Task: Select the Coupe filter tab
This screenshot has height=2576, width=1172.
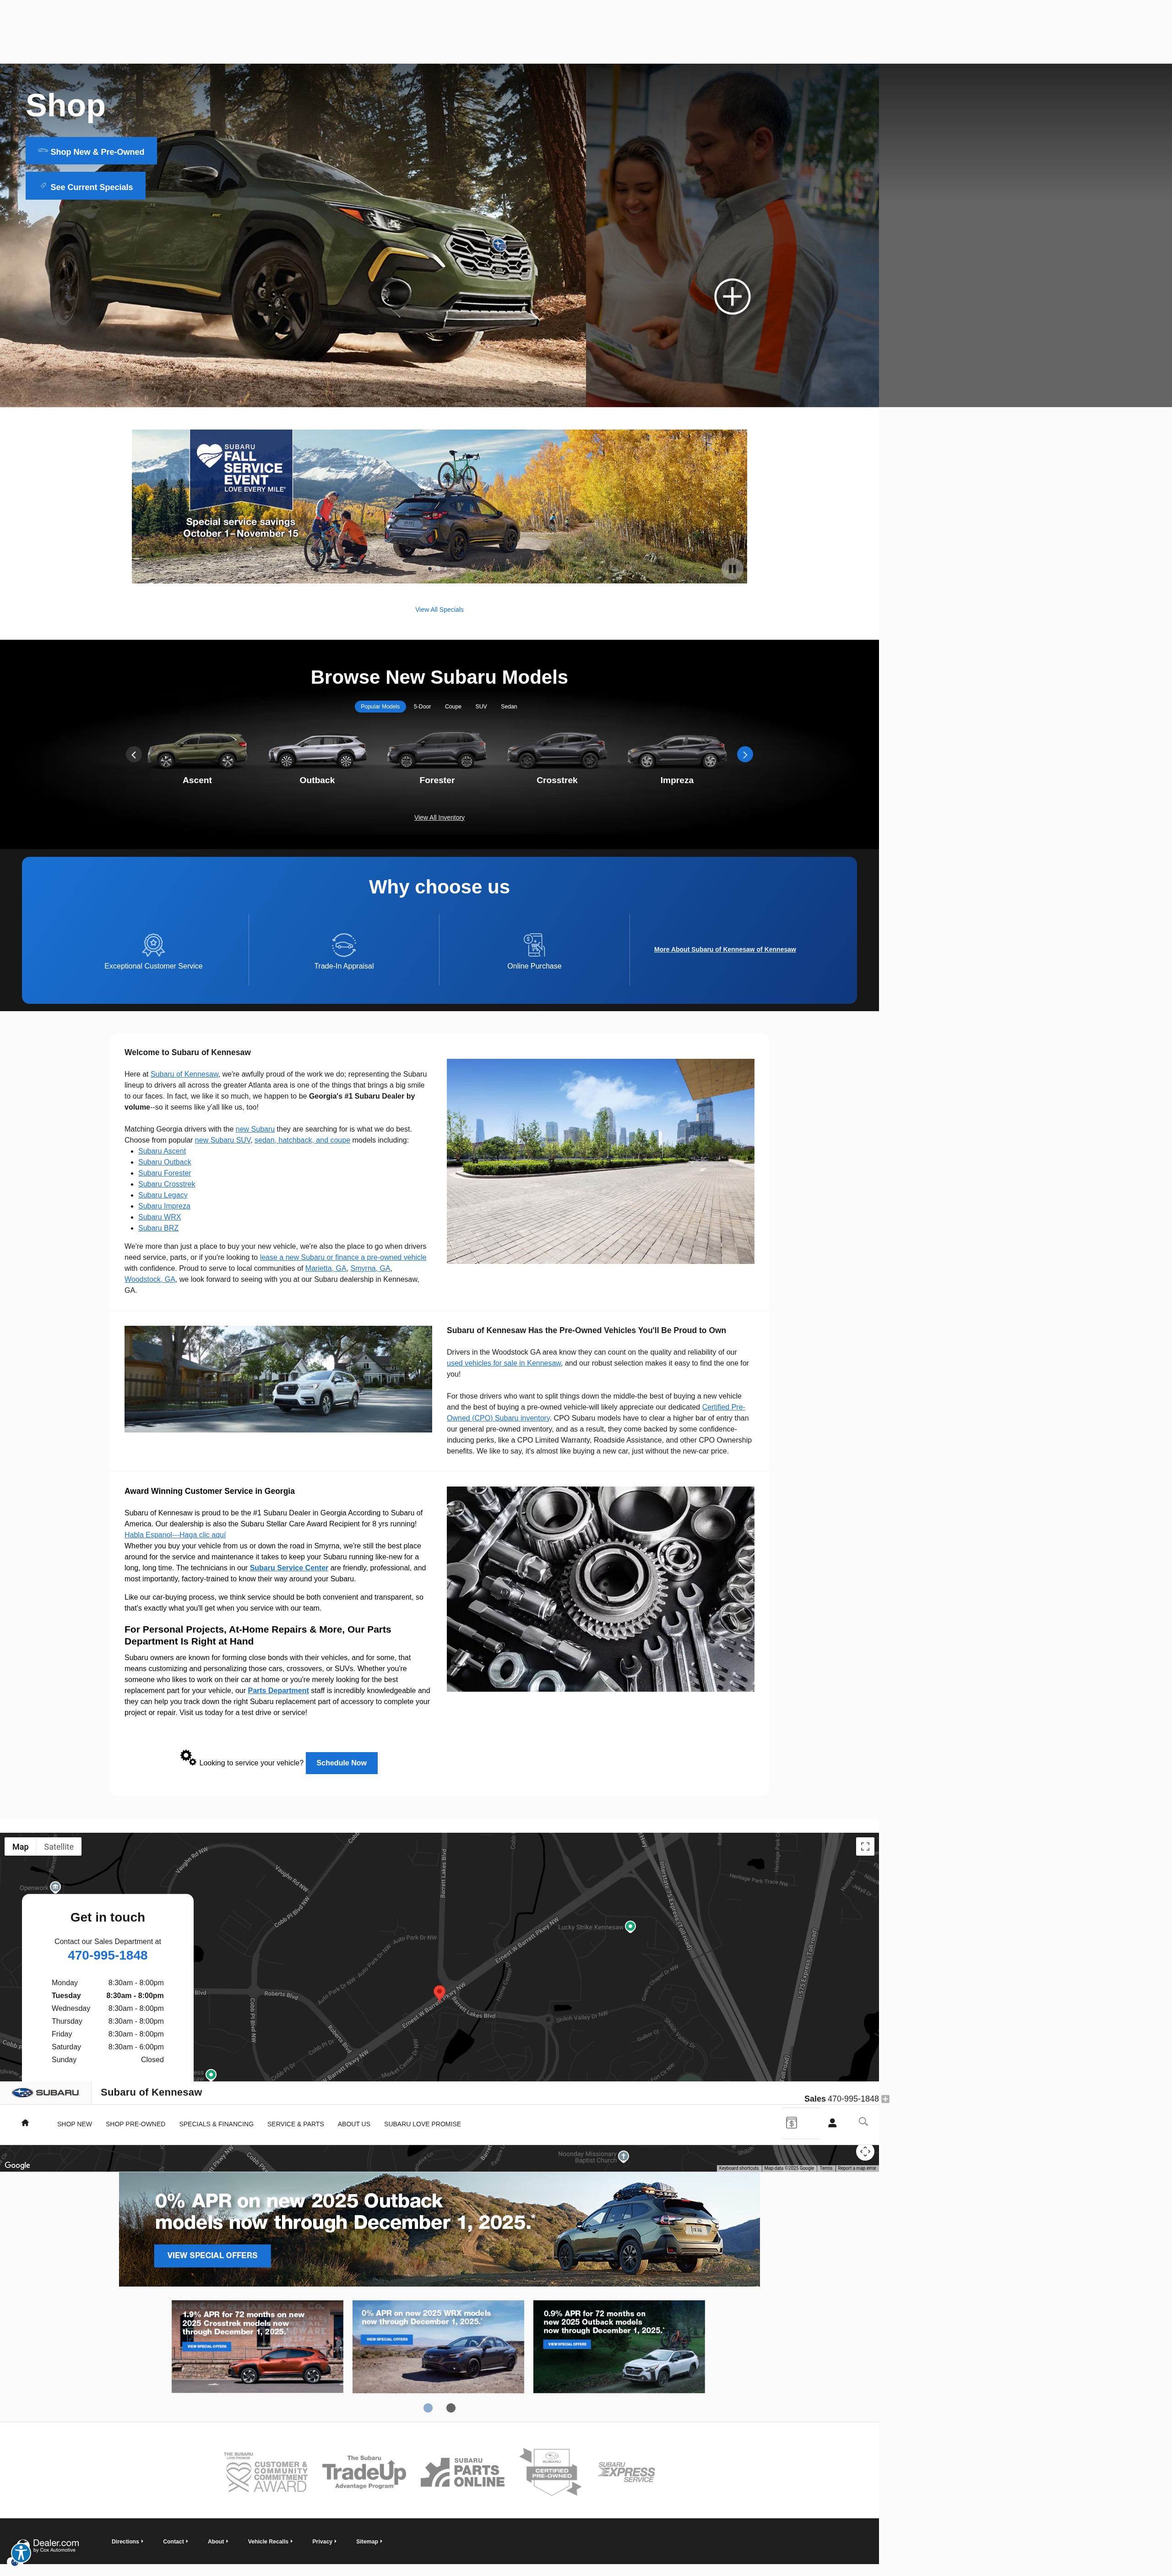Action: [453, 706]
